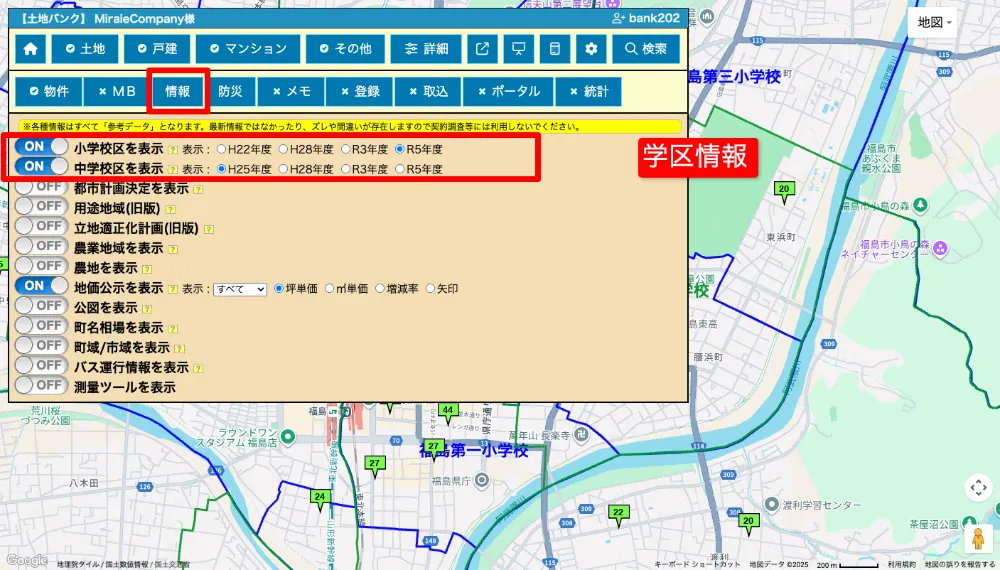The height and width of the screenshot is (570, 1000).
Task: Click the calculator icon button
Action: (x=555, y=49)
